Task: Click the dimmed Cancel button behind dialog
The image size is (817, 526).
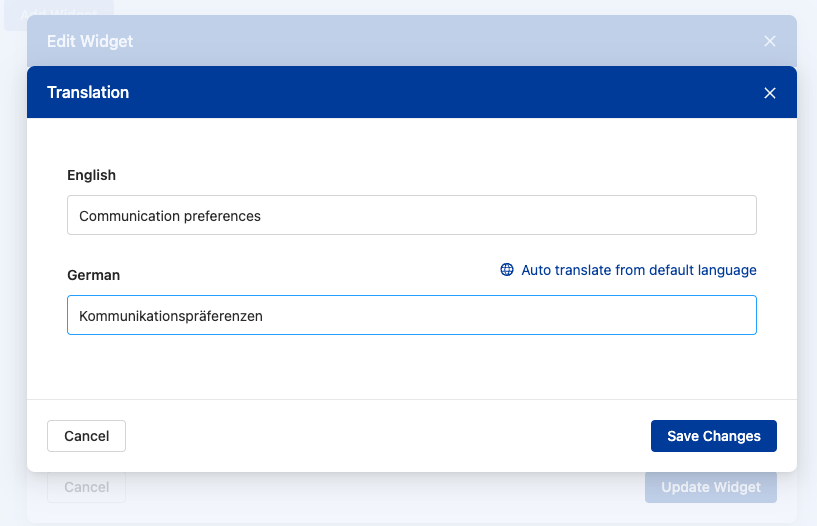Action: click(86, 487)
